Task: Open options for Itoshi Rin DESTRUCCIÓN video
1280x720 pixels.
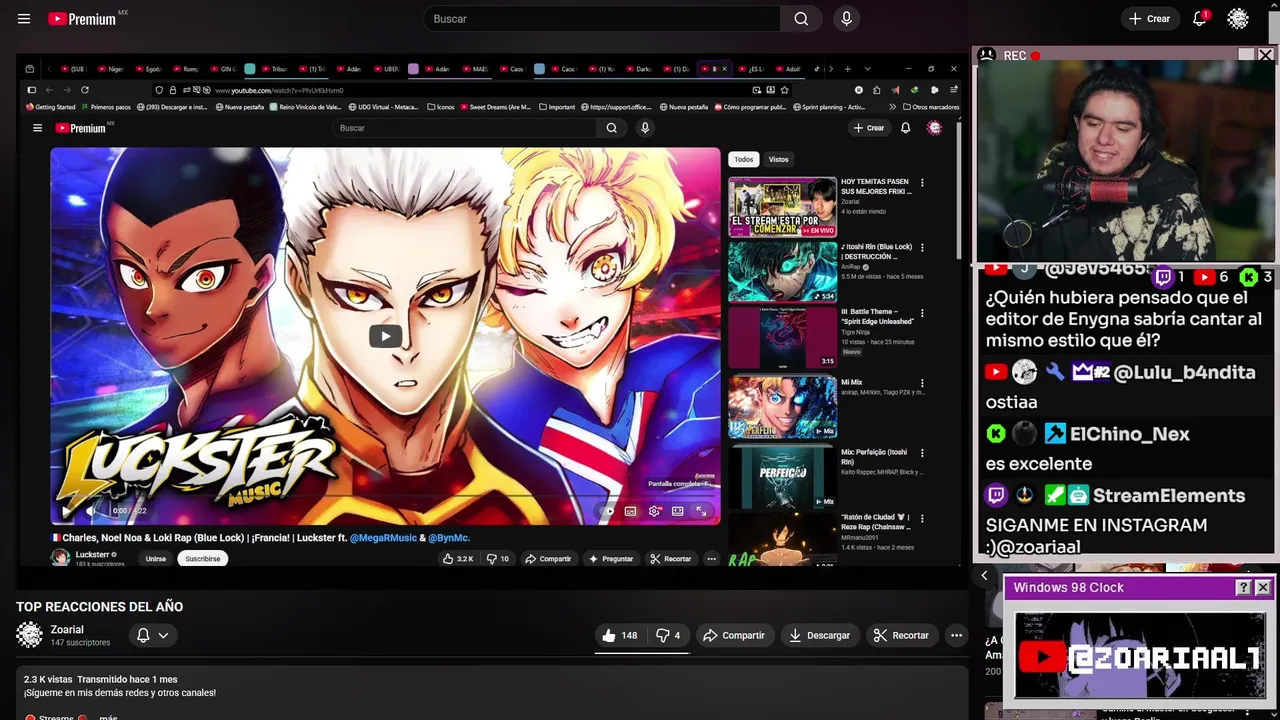Action: (x=922, y=248)
